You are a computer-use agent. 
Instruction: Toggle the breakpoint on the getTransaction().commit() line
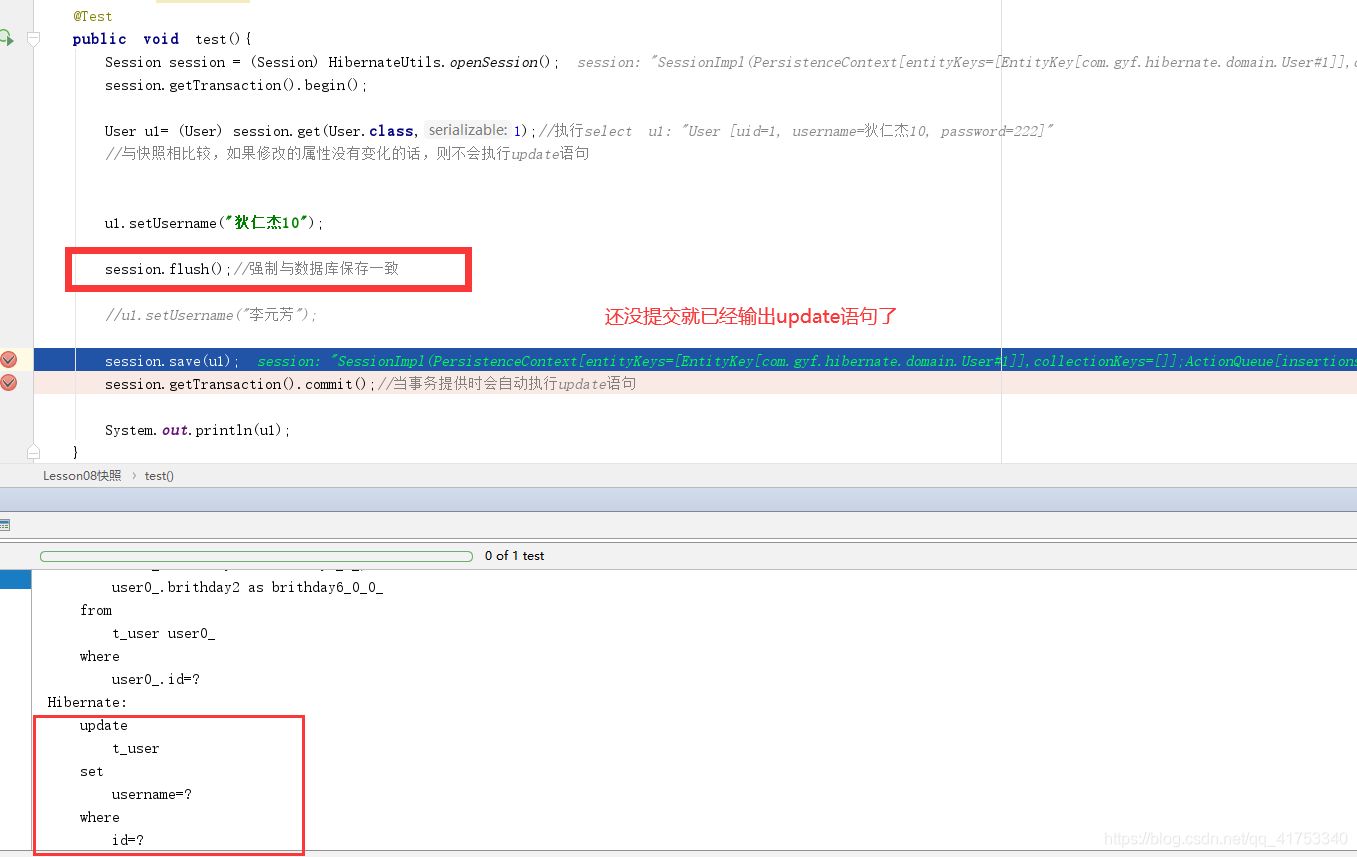click(8, 383)
